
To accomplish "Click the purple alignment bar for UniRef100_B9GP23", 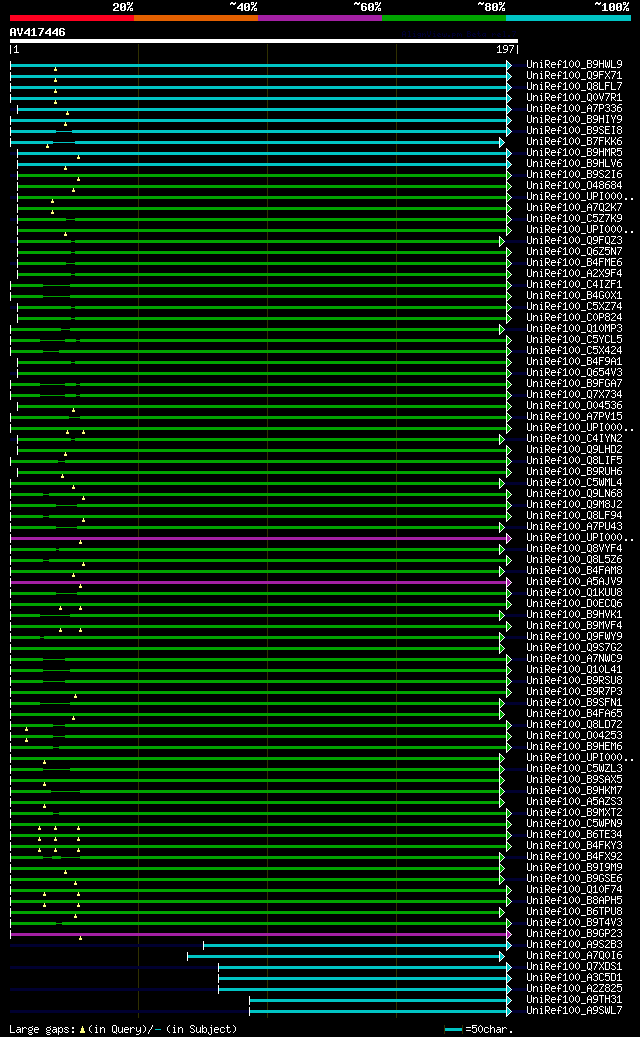I will [x=261, y=934].
